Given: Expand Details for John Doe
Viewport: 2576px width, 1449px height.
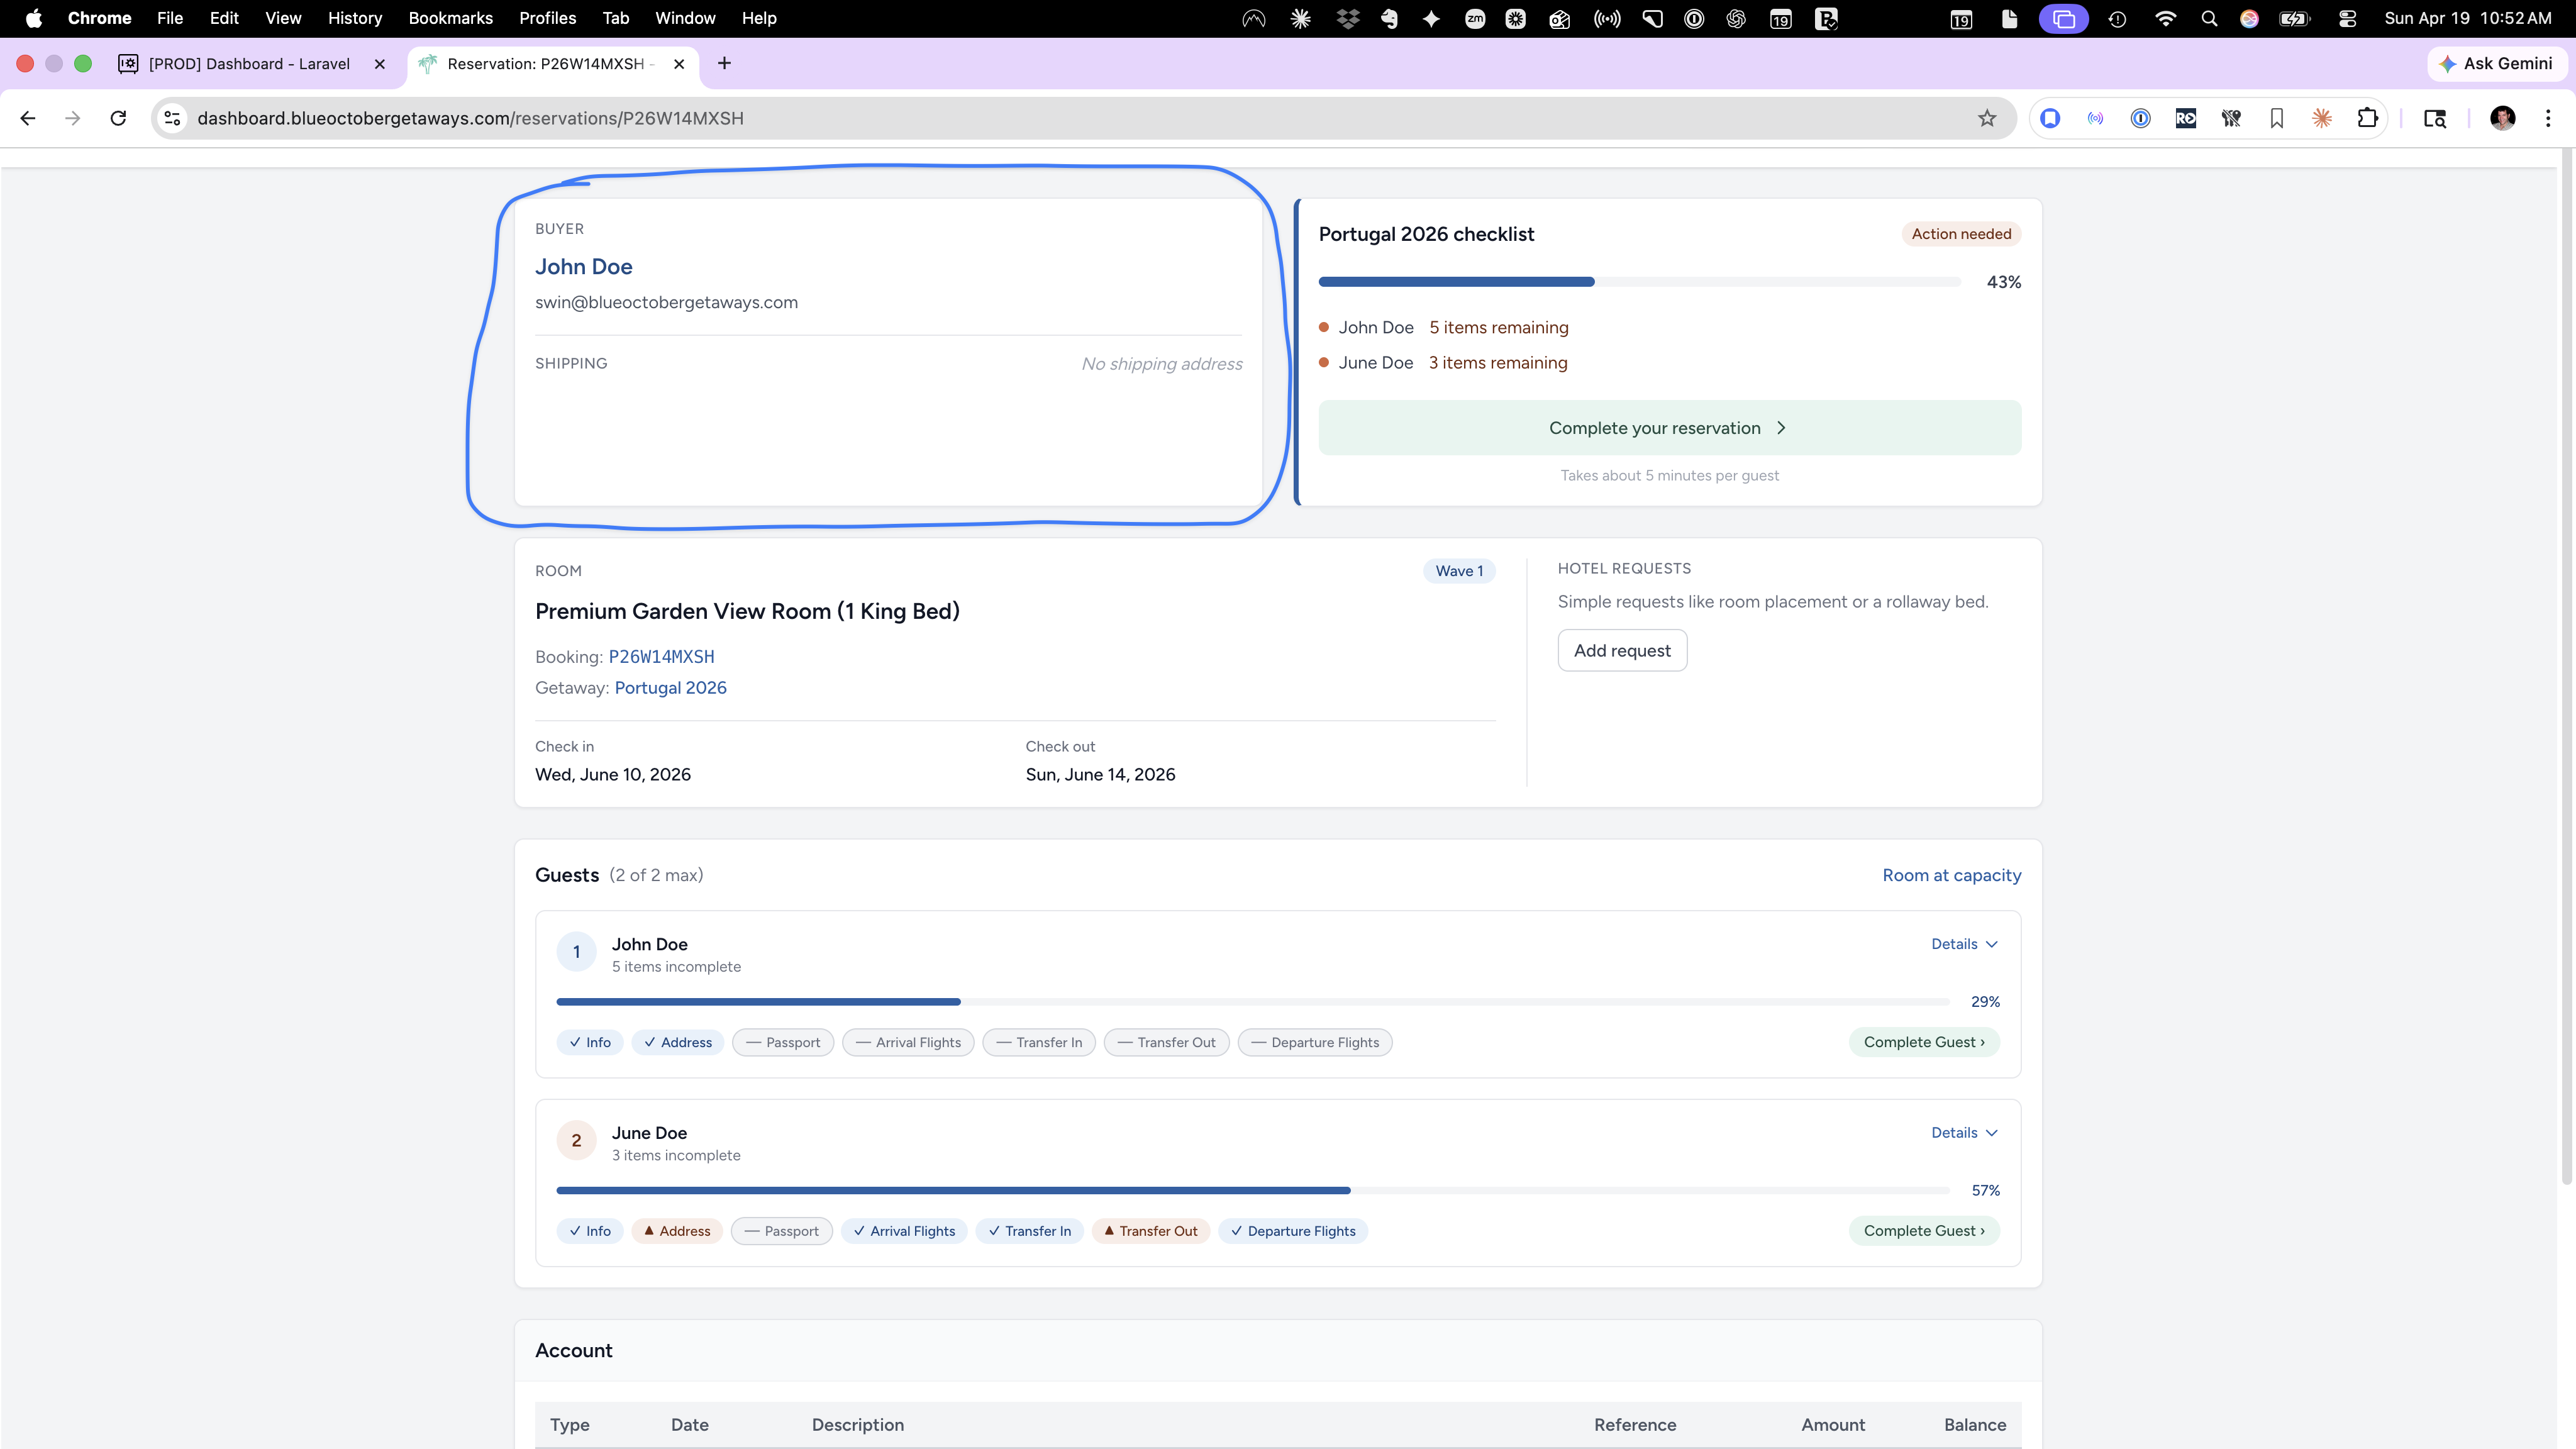Looking at the screenshot, I should pos(1964,944).
